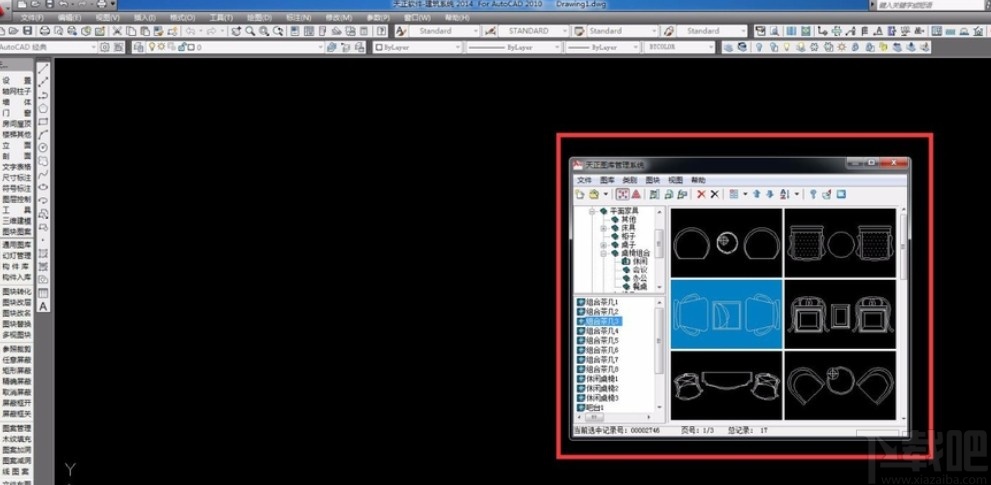
Task: Open the 修改(M) menu
Action: 337,18
